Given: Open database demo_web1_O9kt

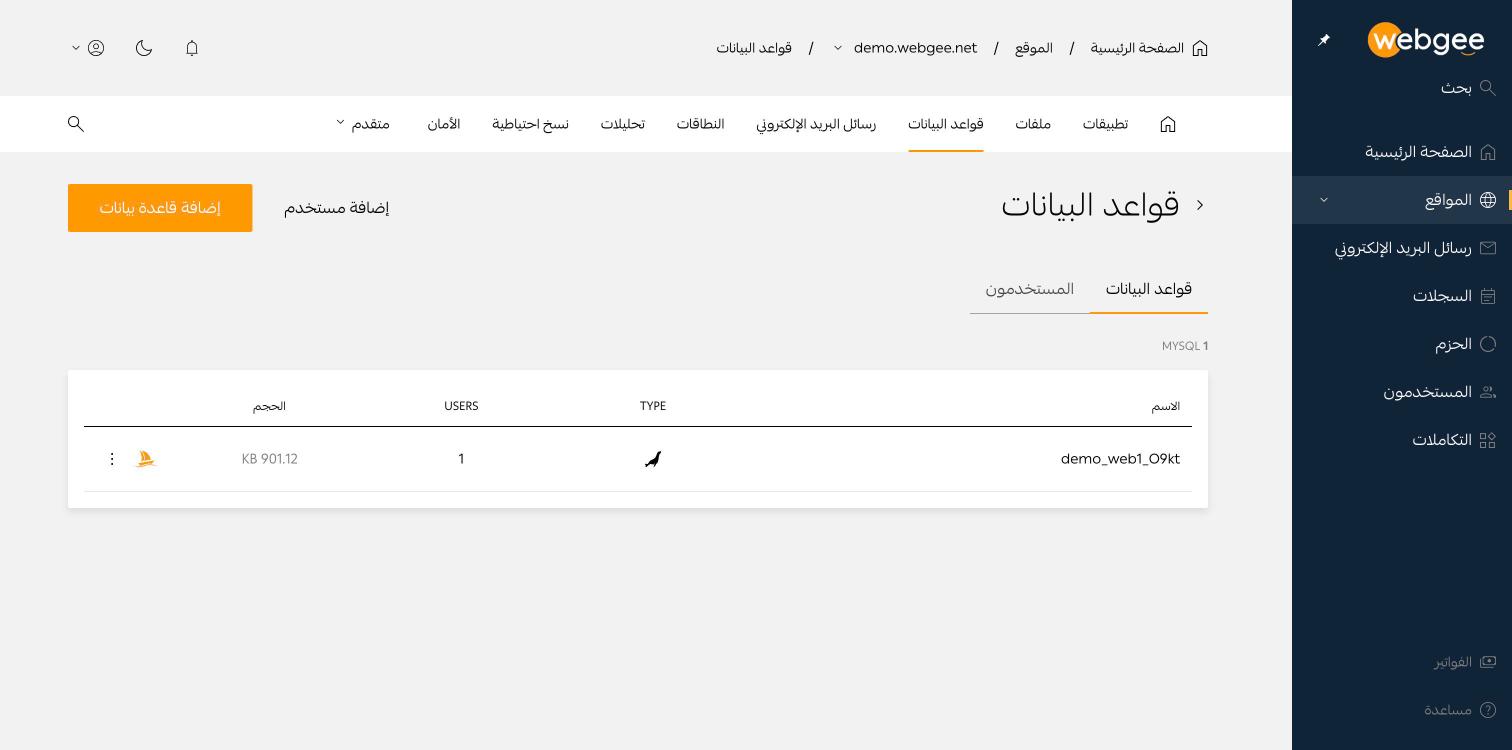Looking at the screenshot, I should pyautogui.click(x=1120, y=459).
